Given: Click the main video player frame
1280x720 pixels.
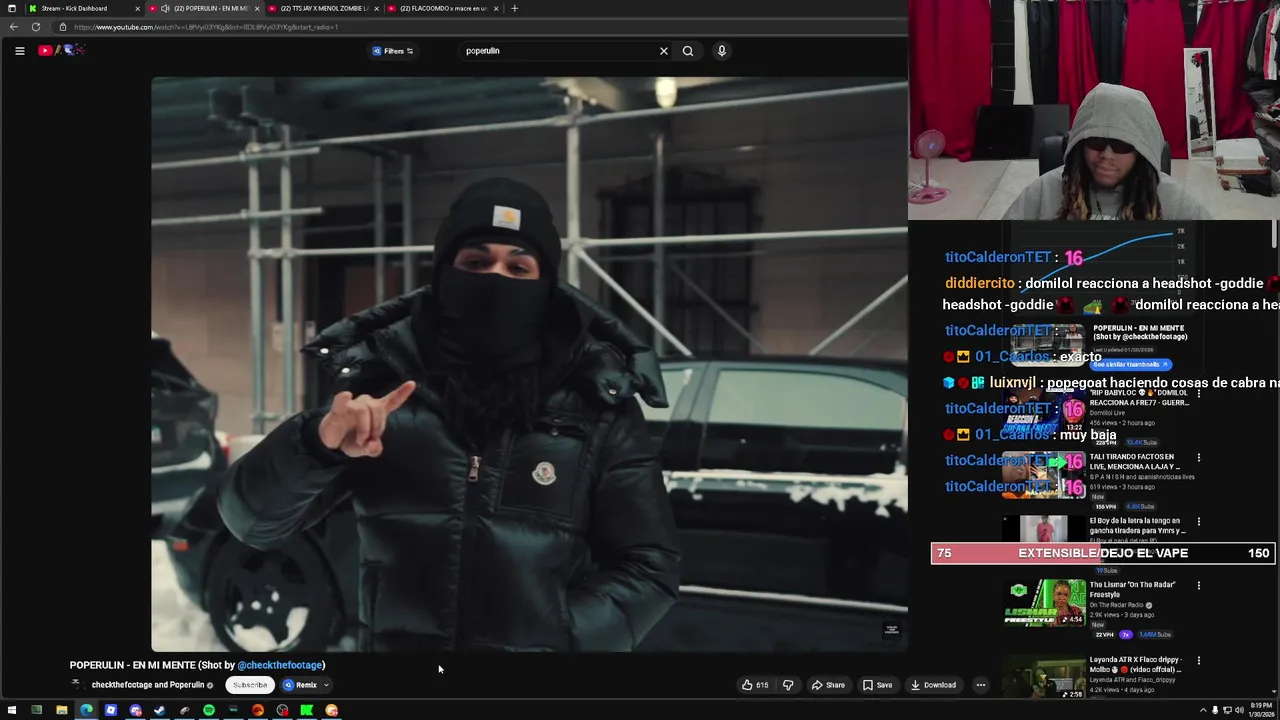Looking at the screenshot, I should 529,365.
